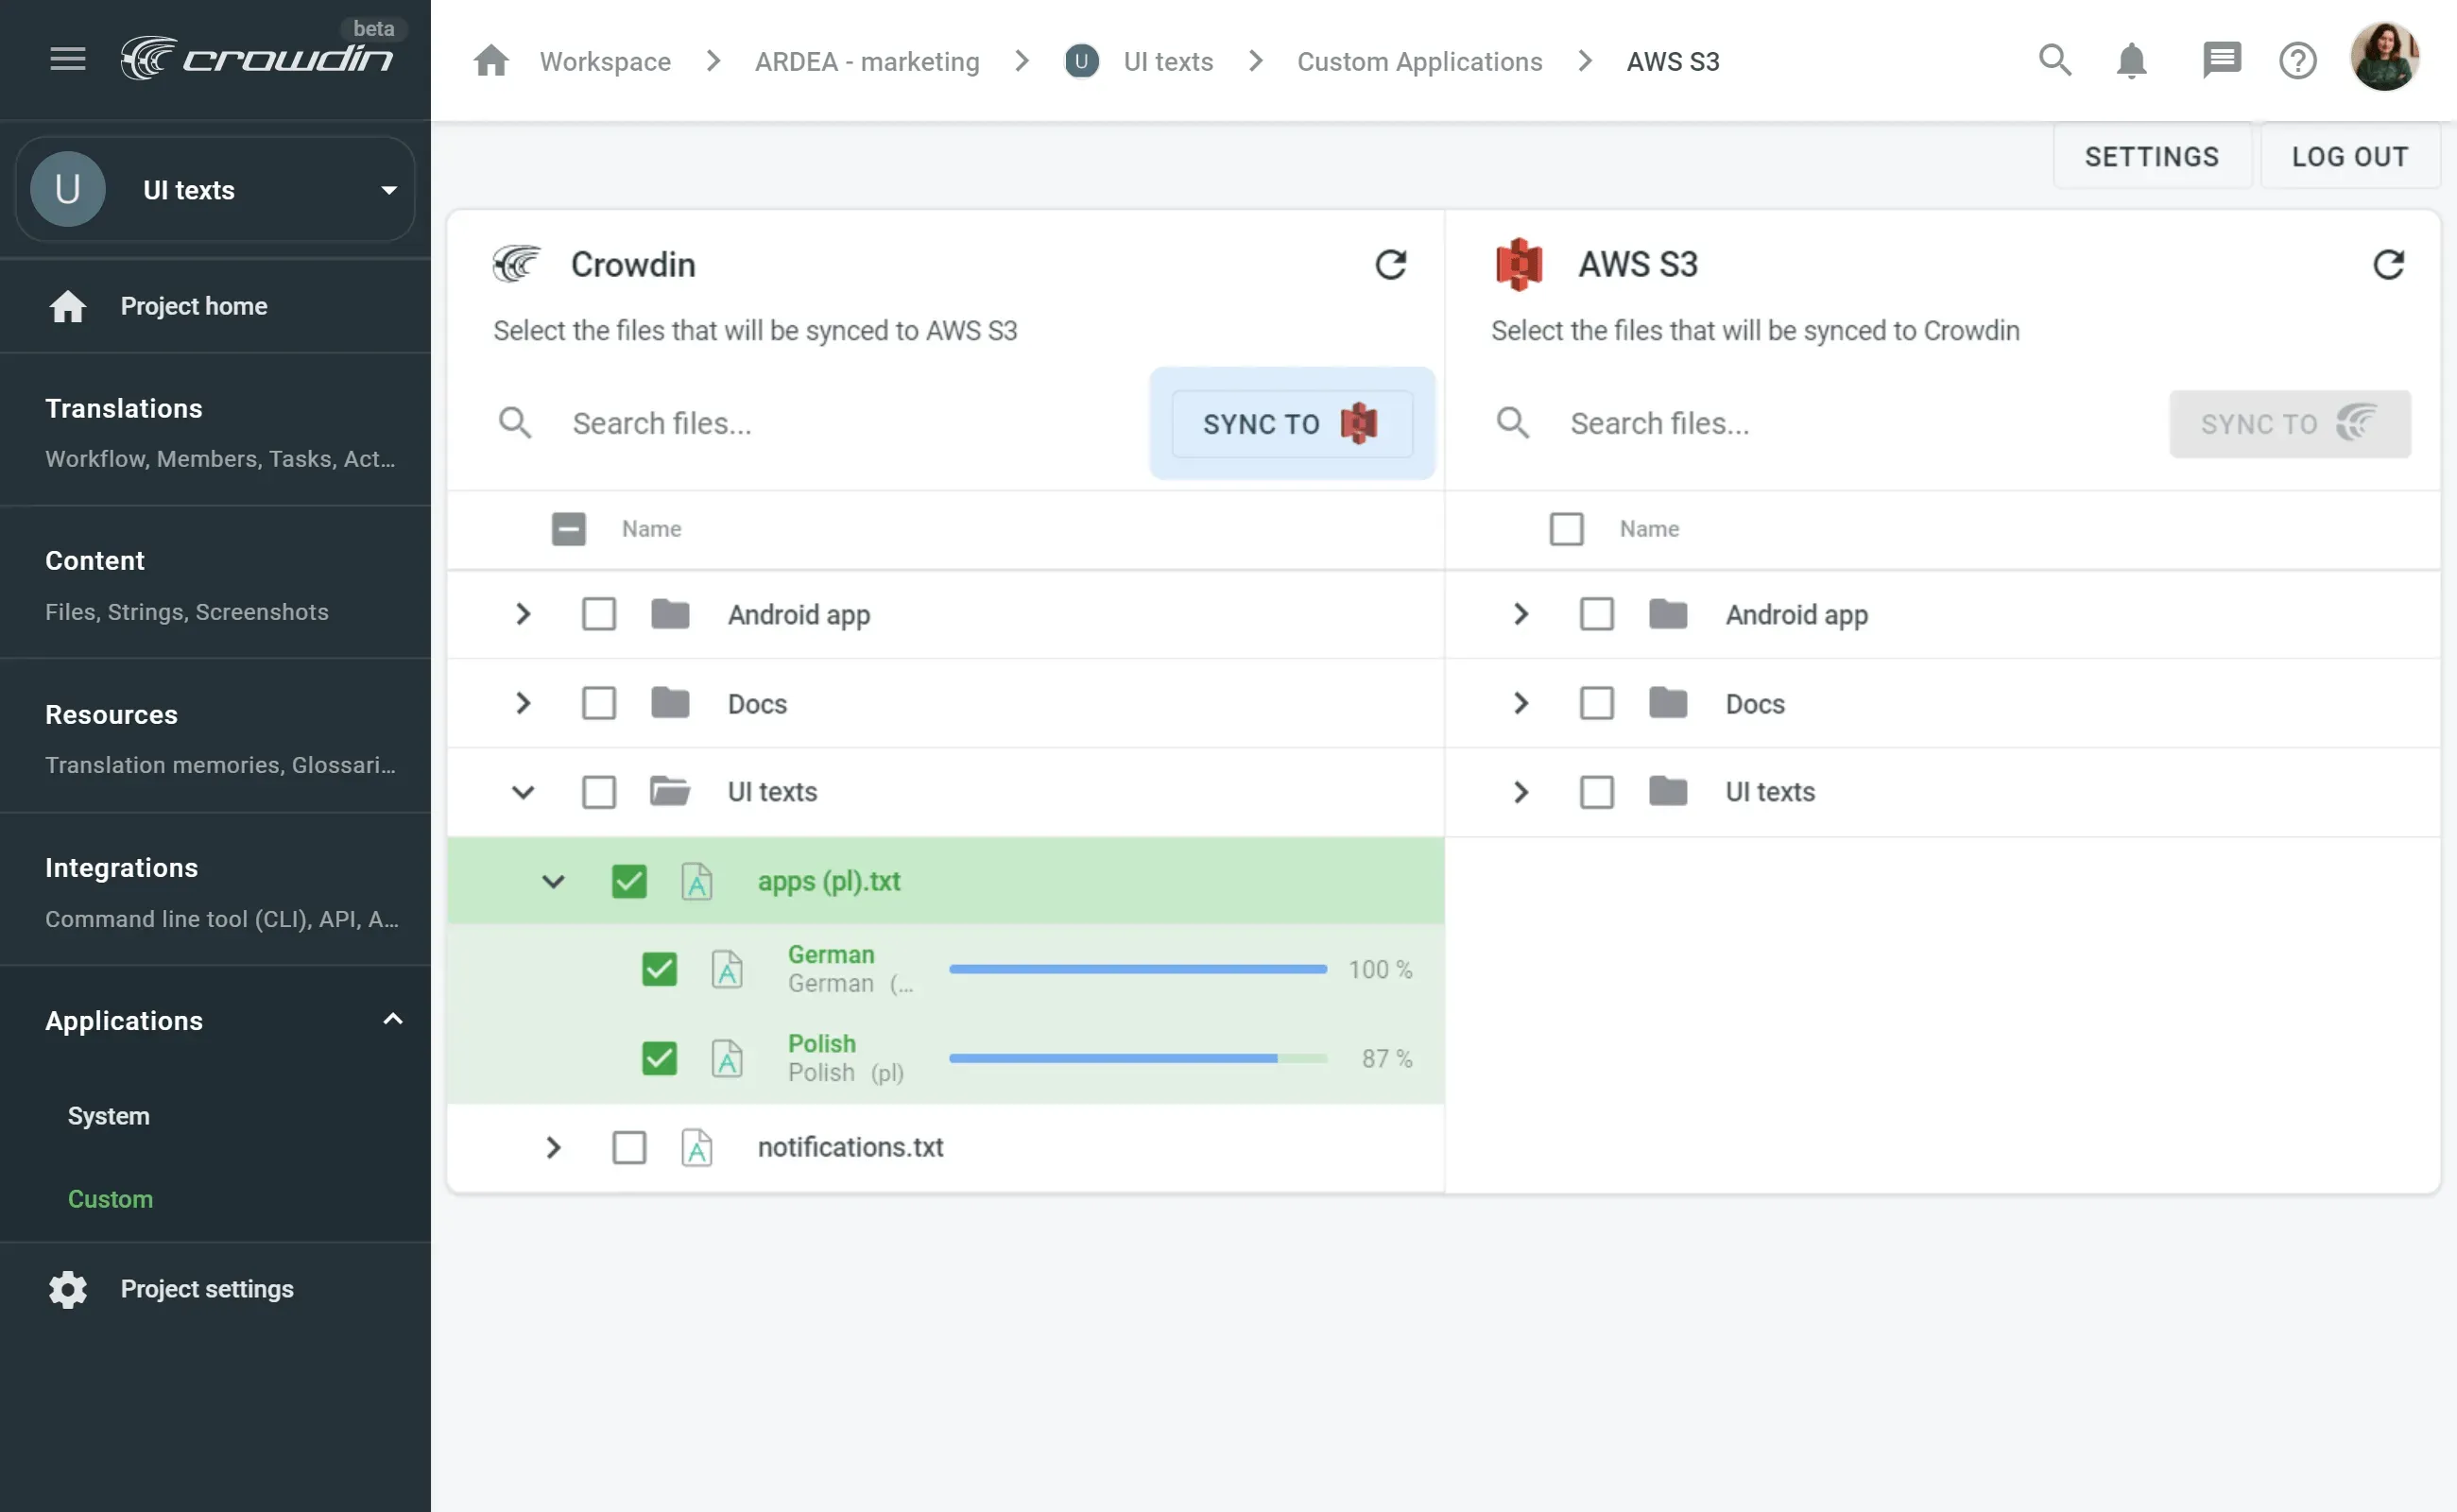The height and width of the screenshot is (1512, 2457).
Task: Open search from the top toolbar
Action: click(2055, 60)
